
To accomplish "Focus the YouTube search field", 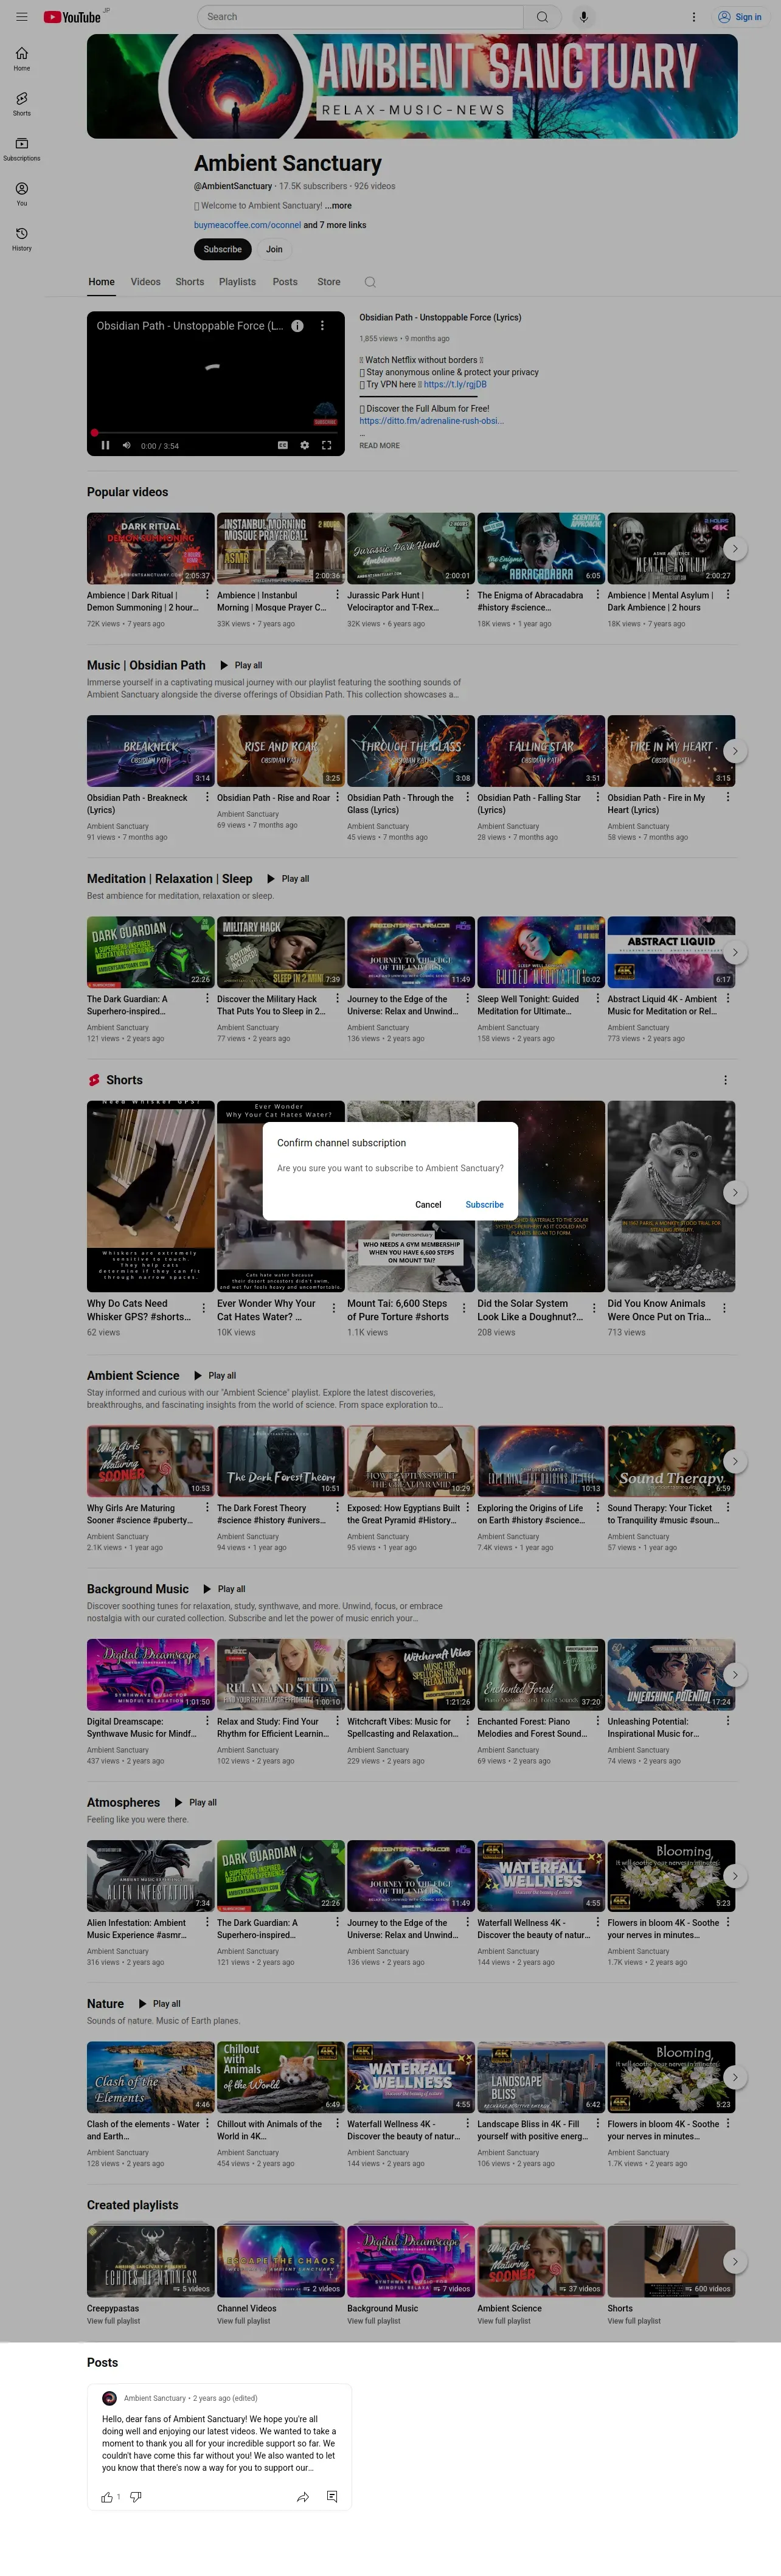I will coord(360,17).
